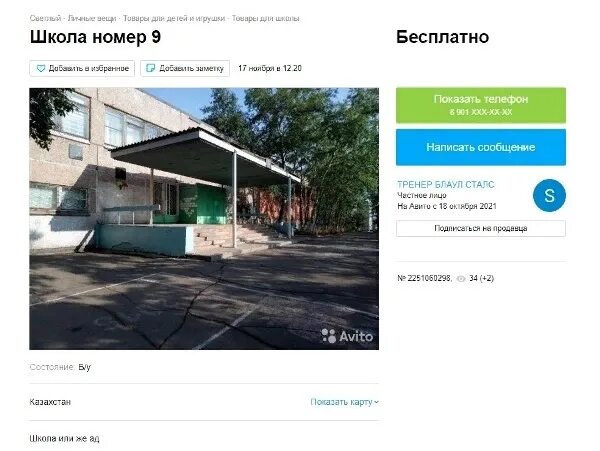
Task: Expand the Показать карту map chevron
Action: 377,402
